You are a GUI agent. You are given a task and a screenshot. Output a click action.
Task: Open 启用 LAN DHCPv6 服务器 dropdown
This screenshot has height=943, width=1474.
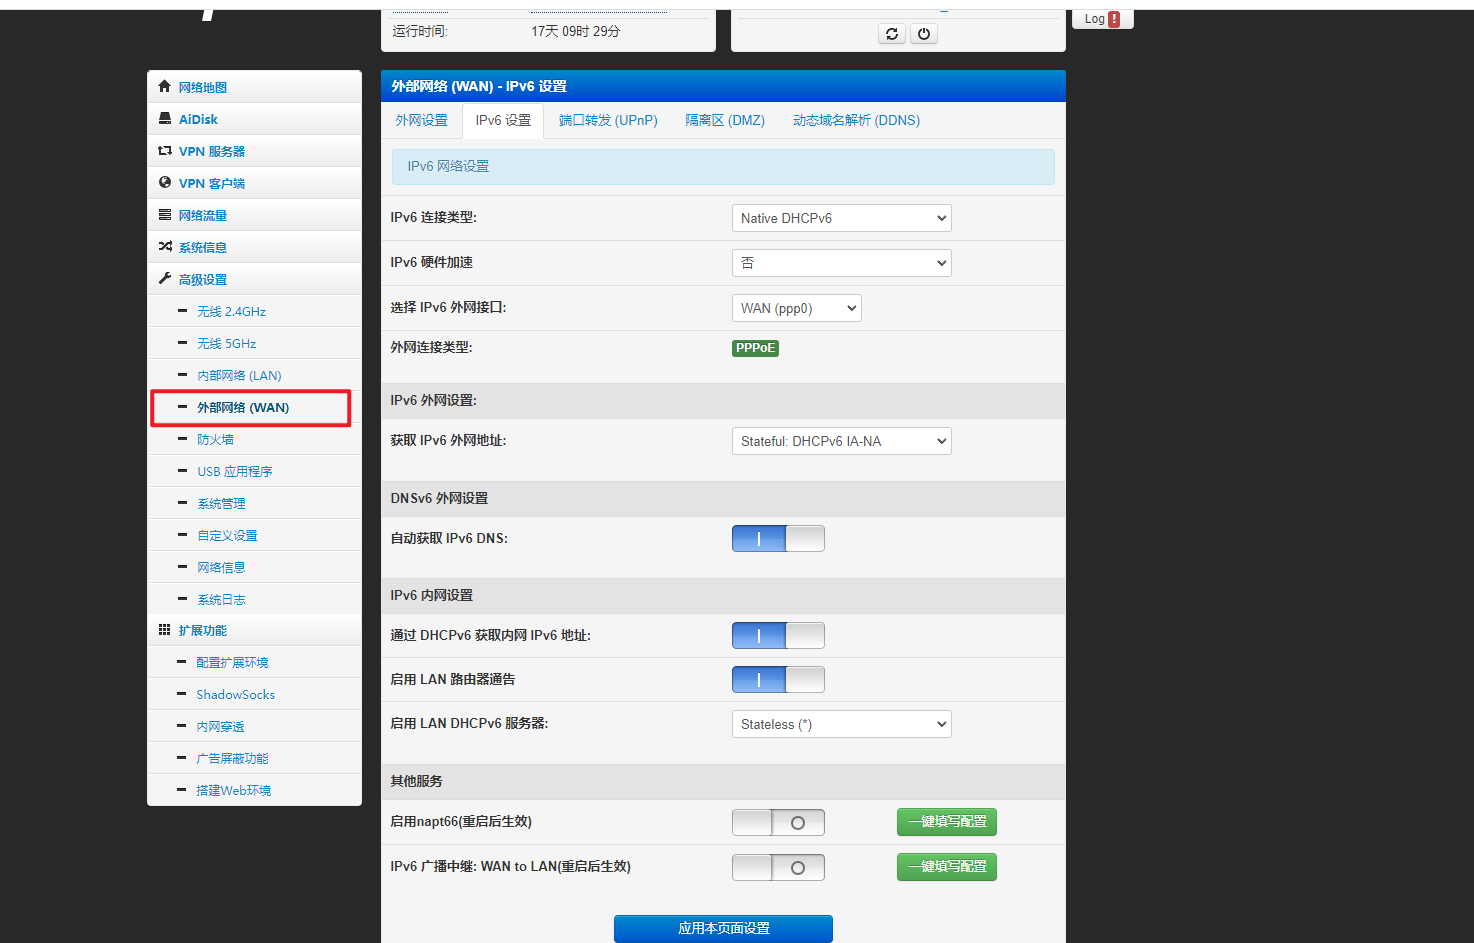(x=841, y=724)
